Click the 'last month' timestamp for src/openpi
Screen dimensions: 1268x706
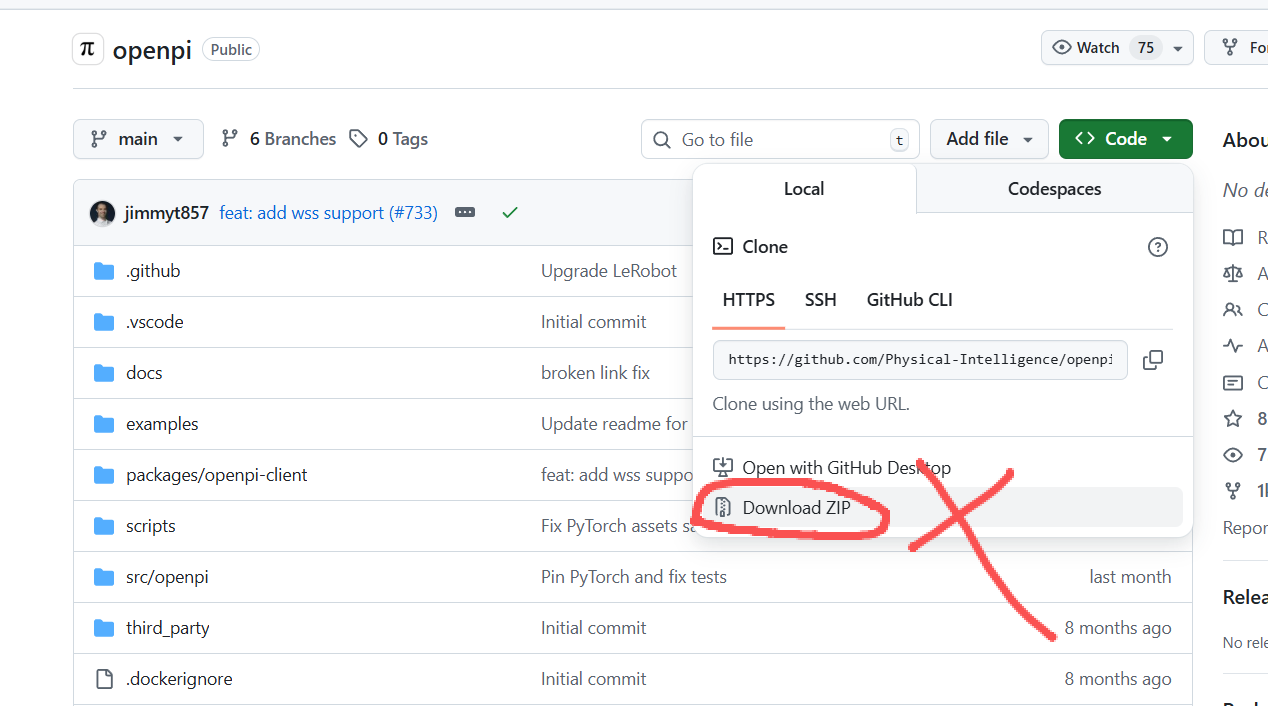pyautogui.click(x=1130, y=577)
